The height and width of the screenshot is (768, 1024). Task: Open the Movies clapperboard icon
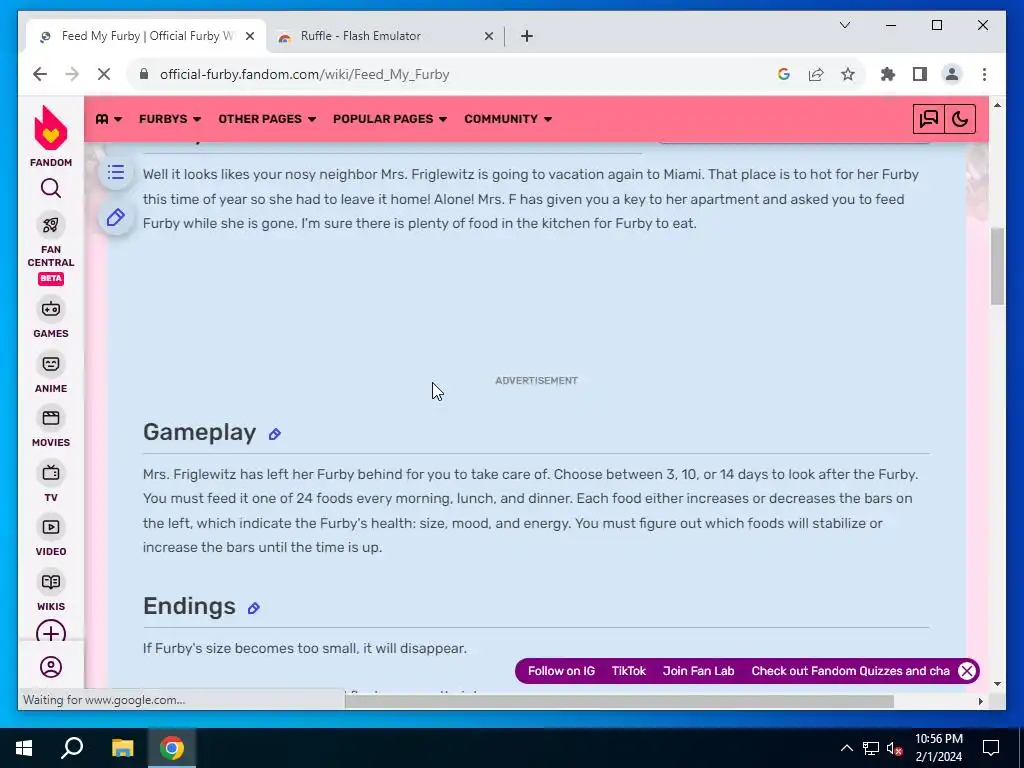[x=50, y=418]
